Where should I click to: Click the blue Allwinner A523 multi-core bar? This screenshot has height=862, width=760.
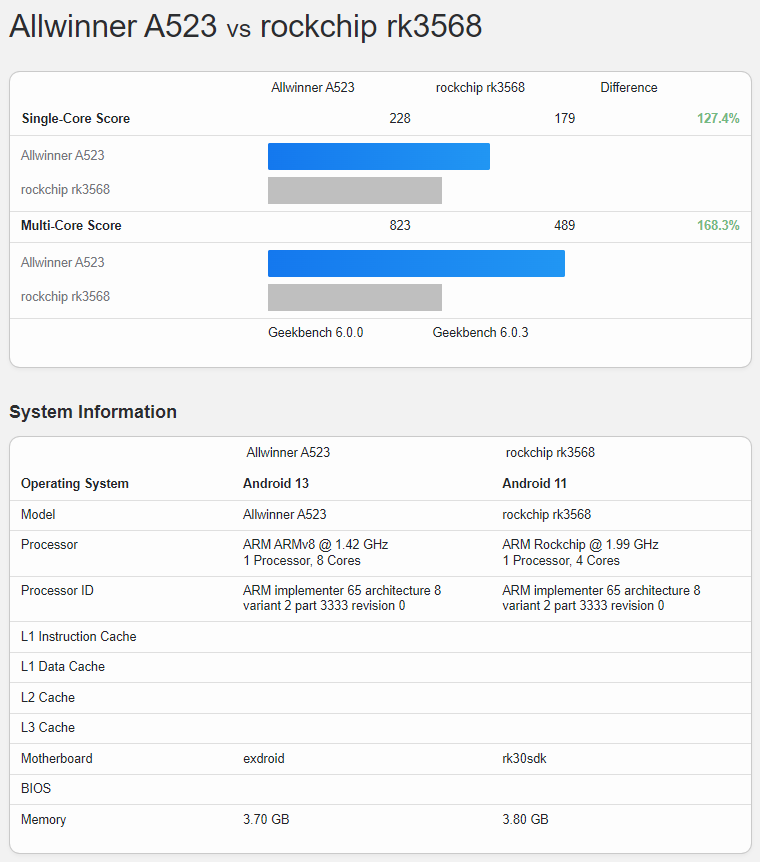pos(416,263)
